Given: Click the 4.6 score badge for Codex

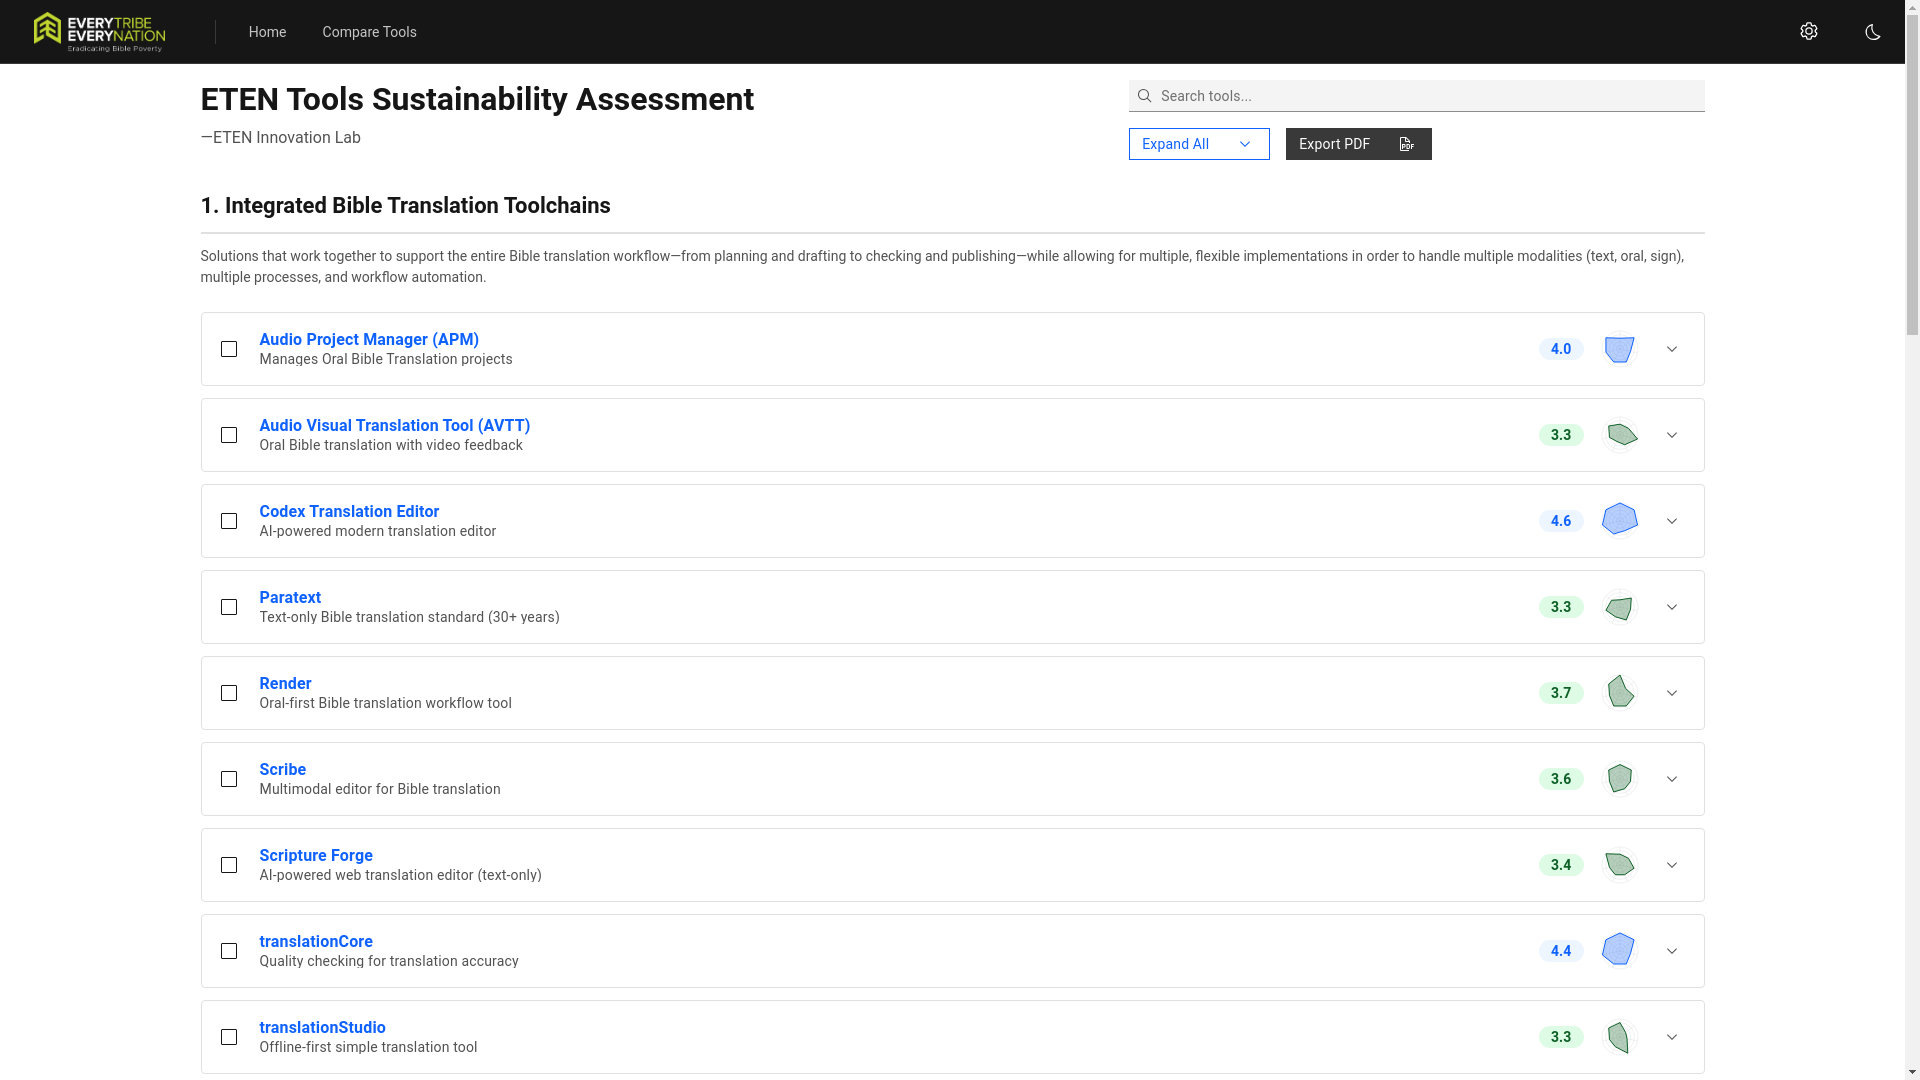Looking at the screenshot, I should pos(1561,521).
